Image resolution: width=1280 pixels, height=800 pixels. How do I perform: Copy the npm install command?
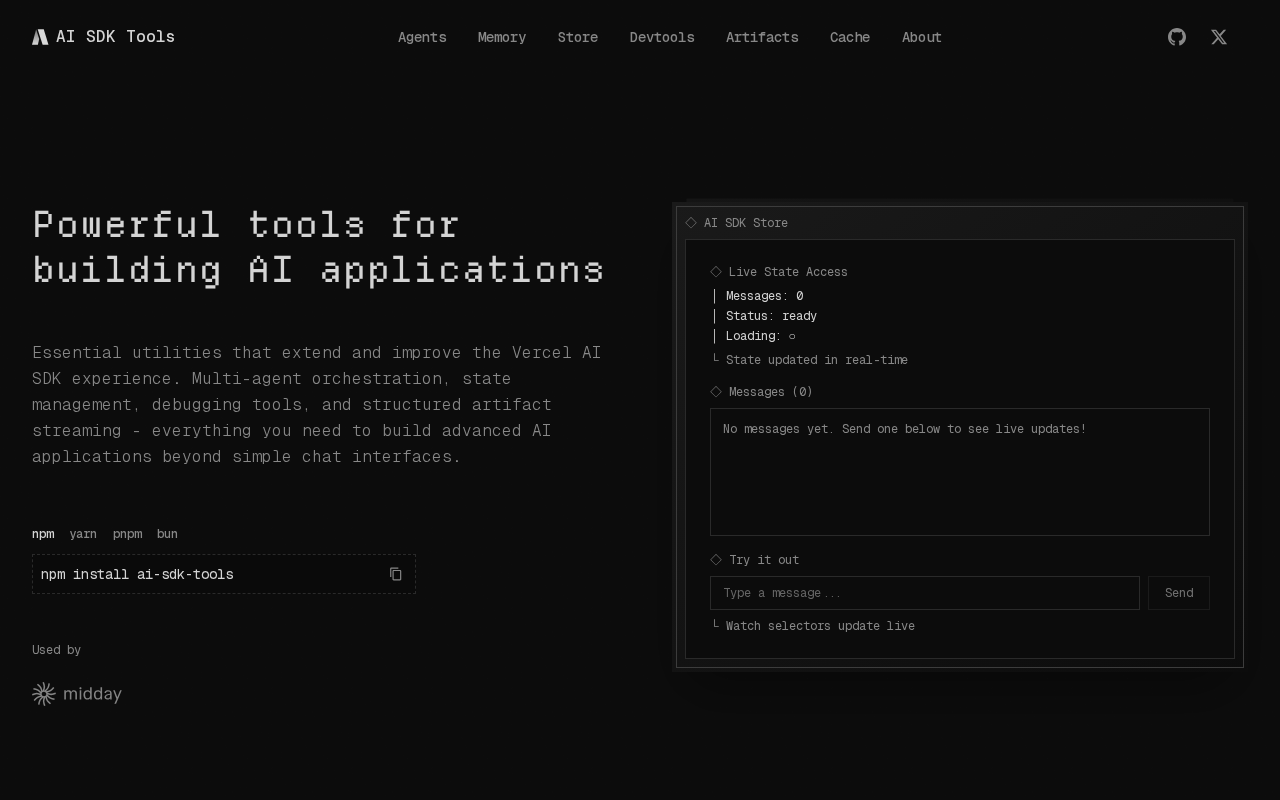pos(396,574)
